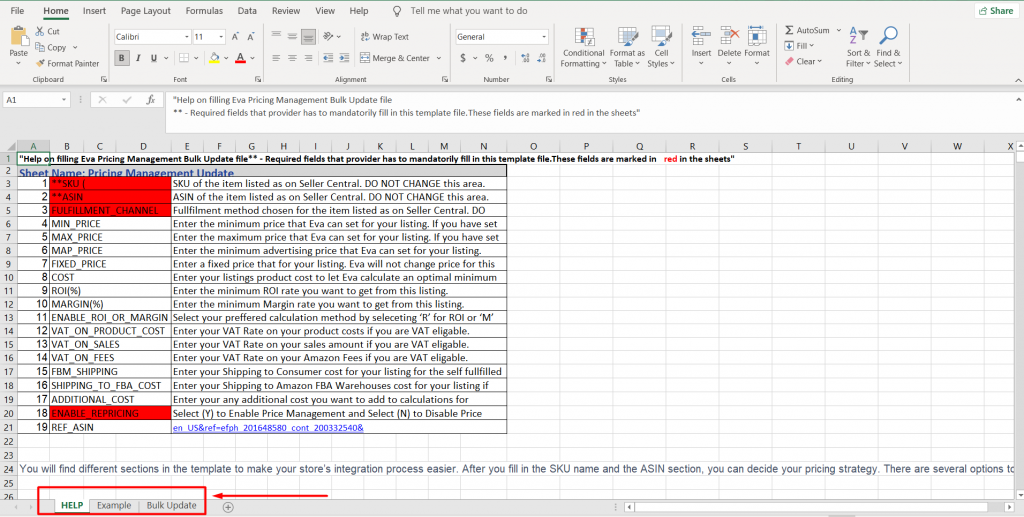The height and width of the screenshot is (517, 1024).
Task: Select the Example sheet tab
Action: pos(114,505)
